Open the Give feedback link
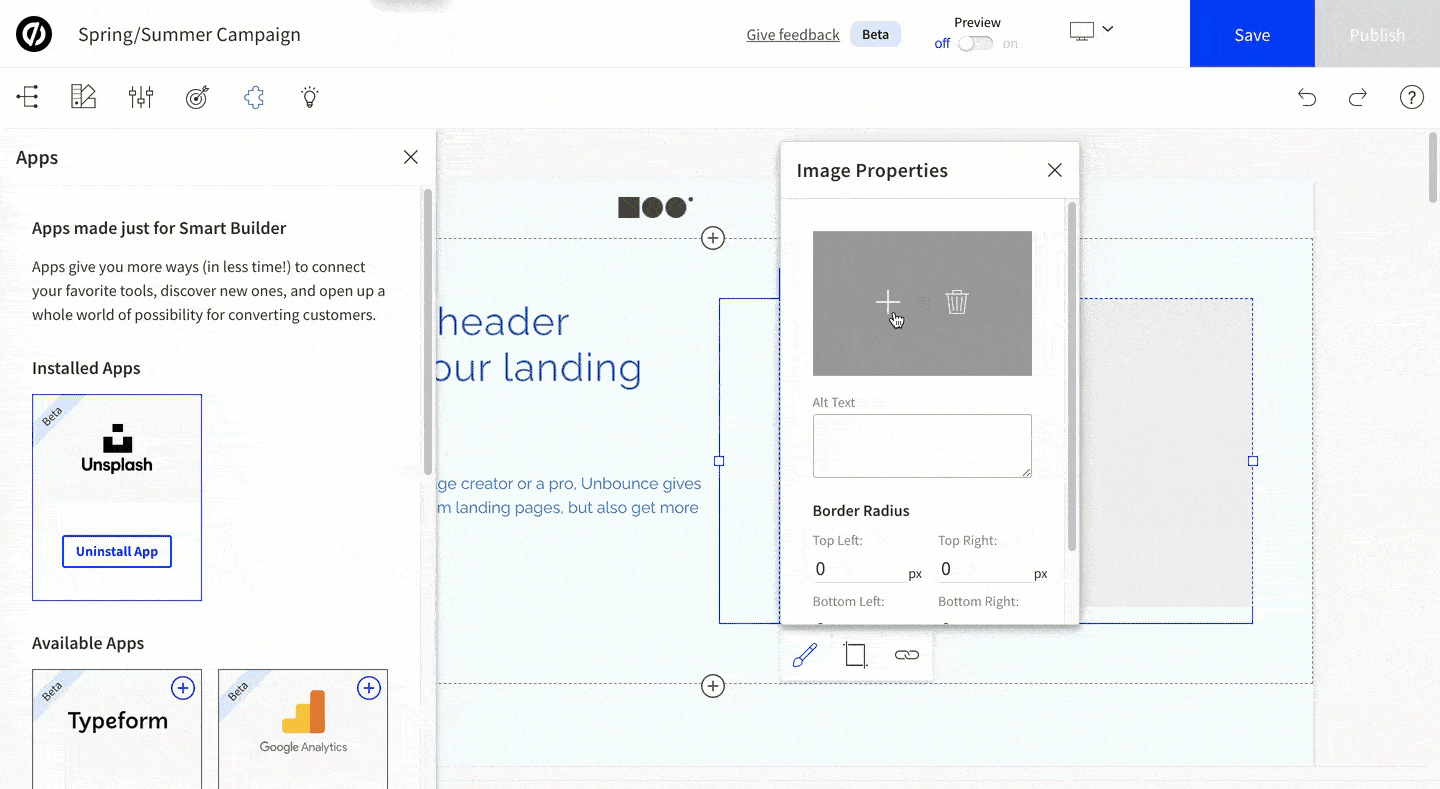 point(793,34)
